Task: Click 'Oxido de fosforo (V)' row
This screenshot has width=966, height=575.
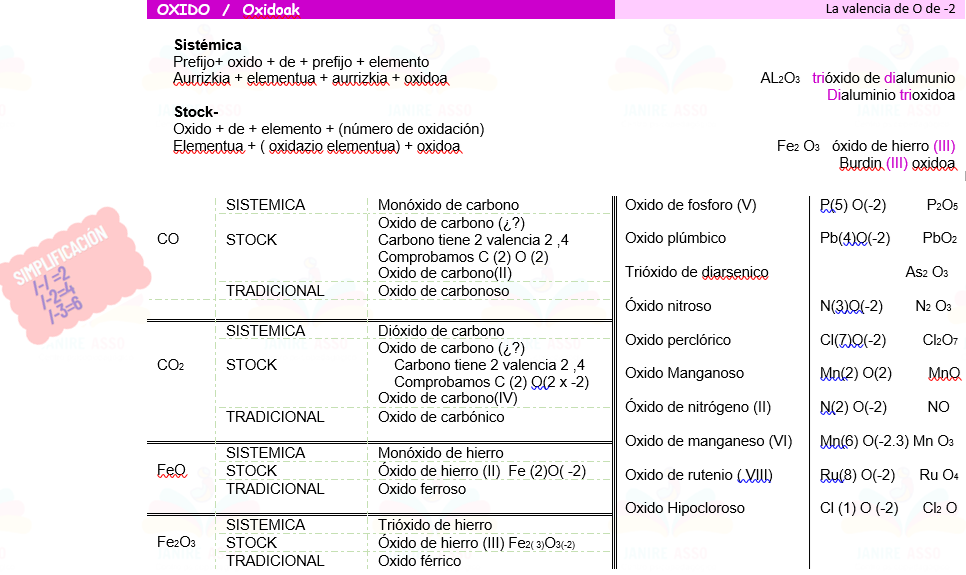Action: (x=691, y=205)
